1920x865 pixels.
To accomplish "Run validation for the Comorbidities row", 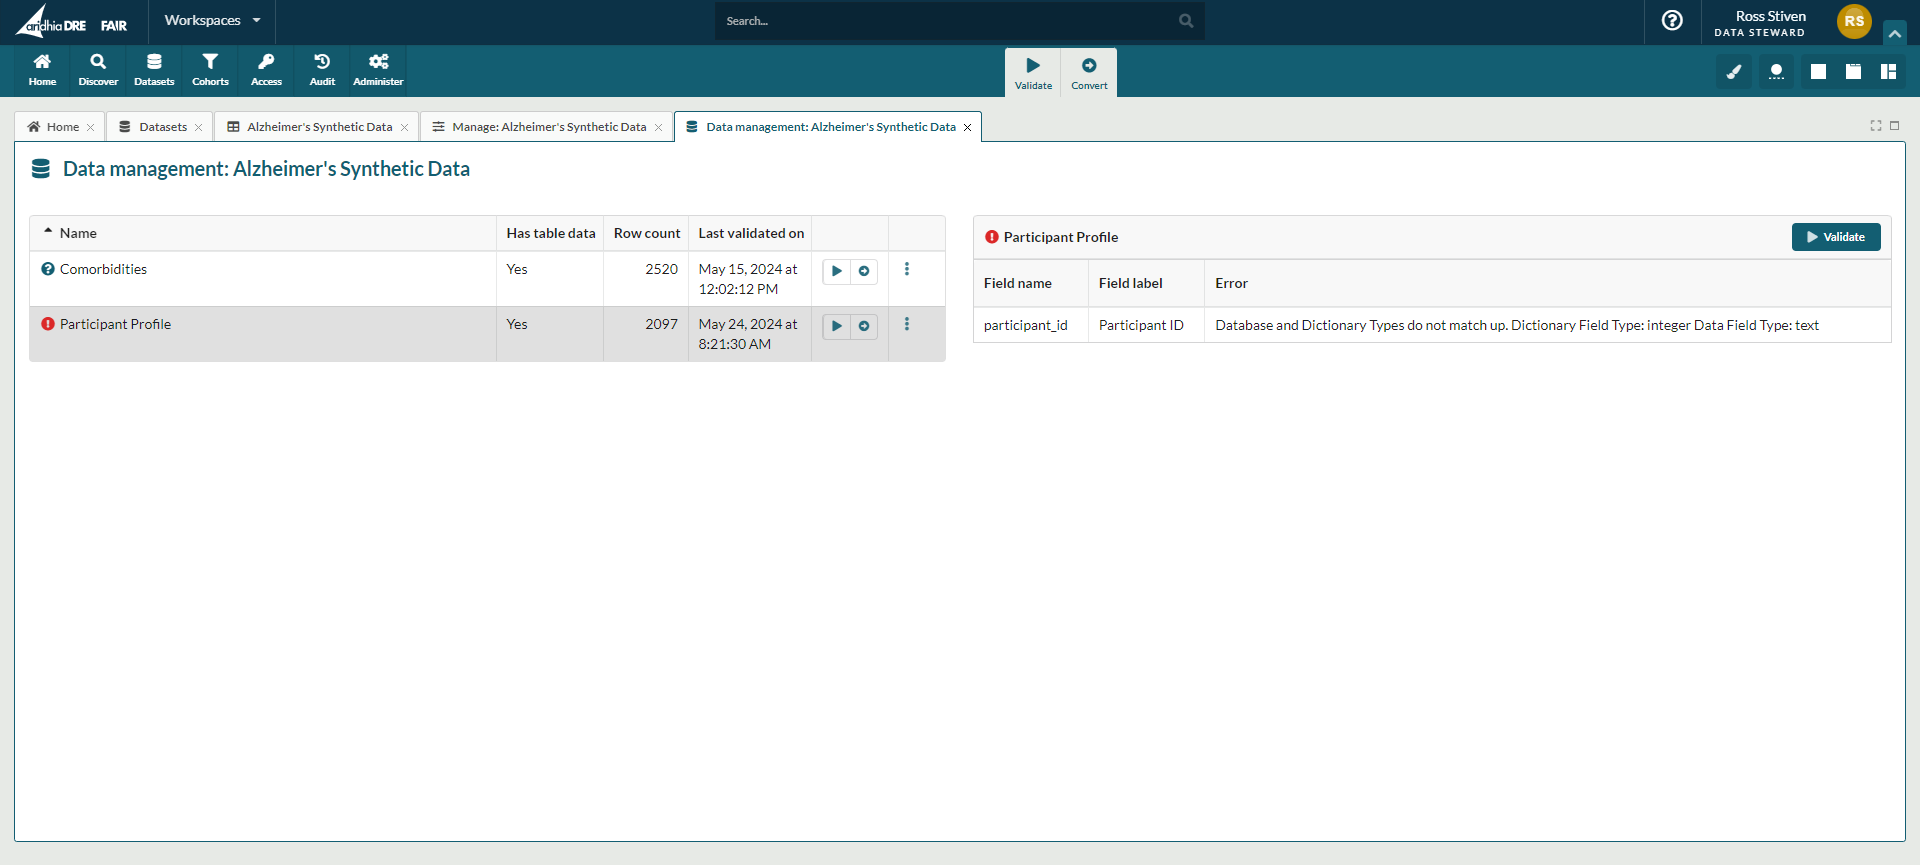I will pyautogui.click(x=837, y=271).
